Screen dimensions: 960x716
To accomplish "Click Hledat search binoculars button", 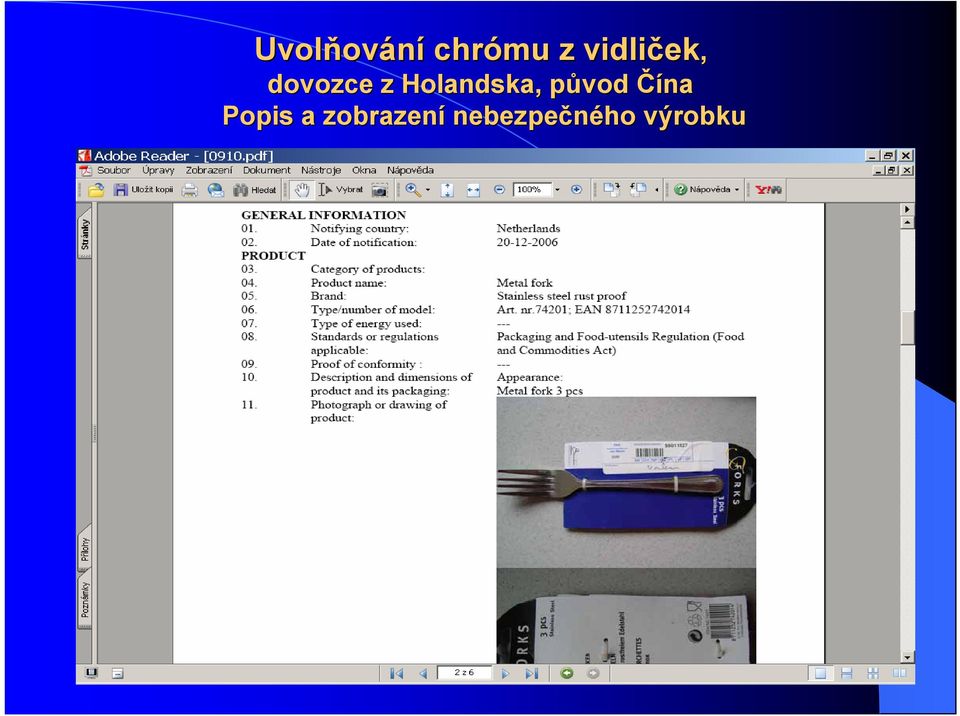I will tap(255, 190).
